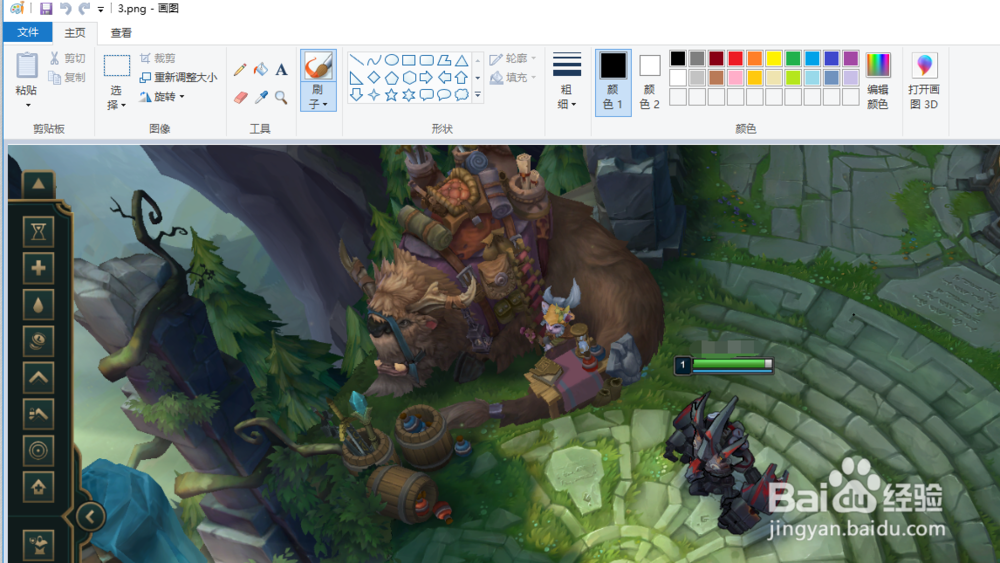Click target circle icon in game sidebar
Viewport: 1000px width, 563px height.
(38, 451)
